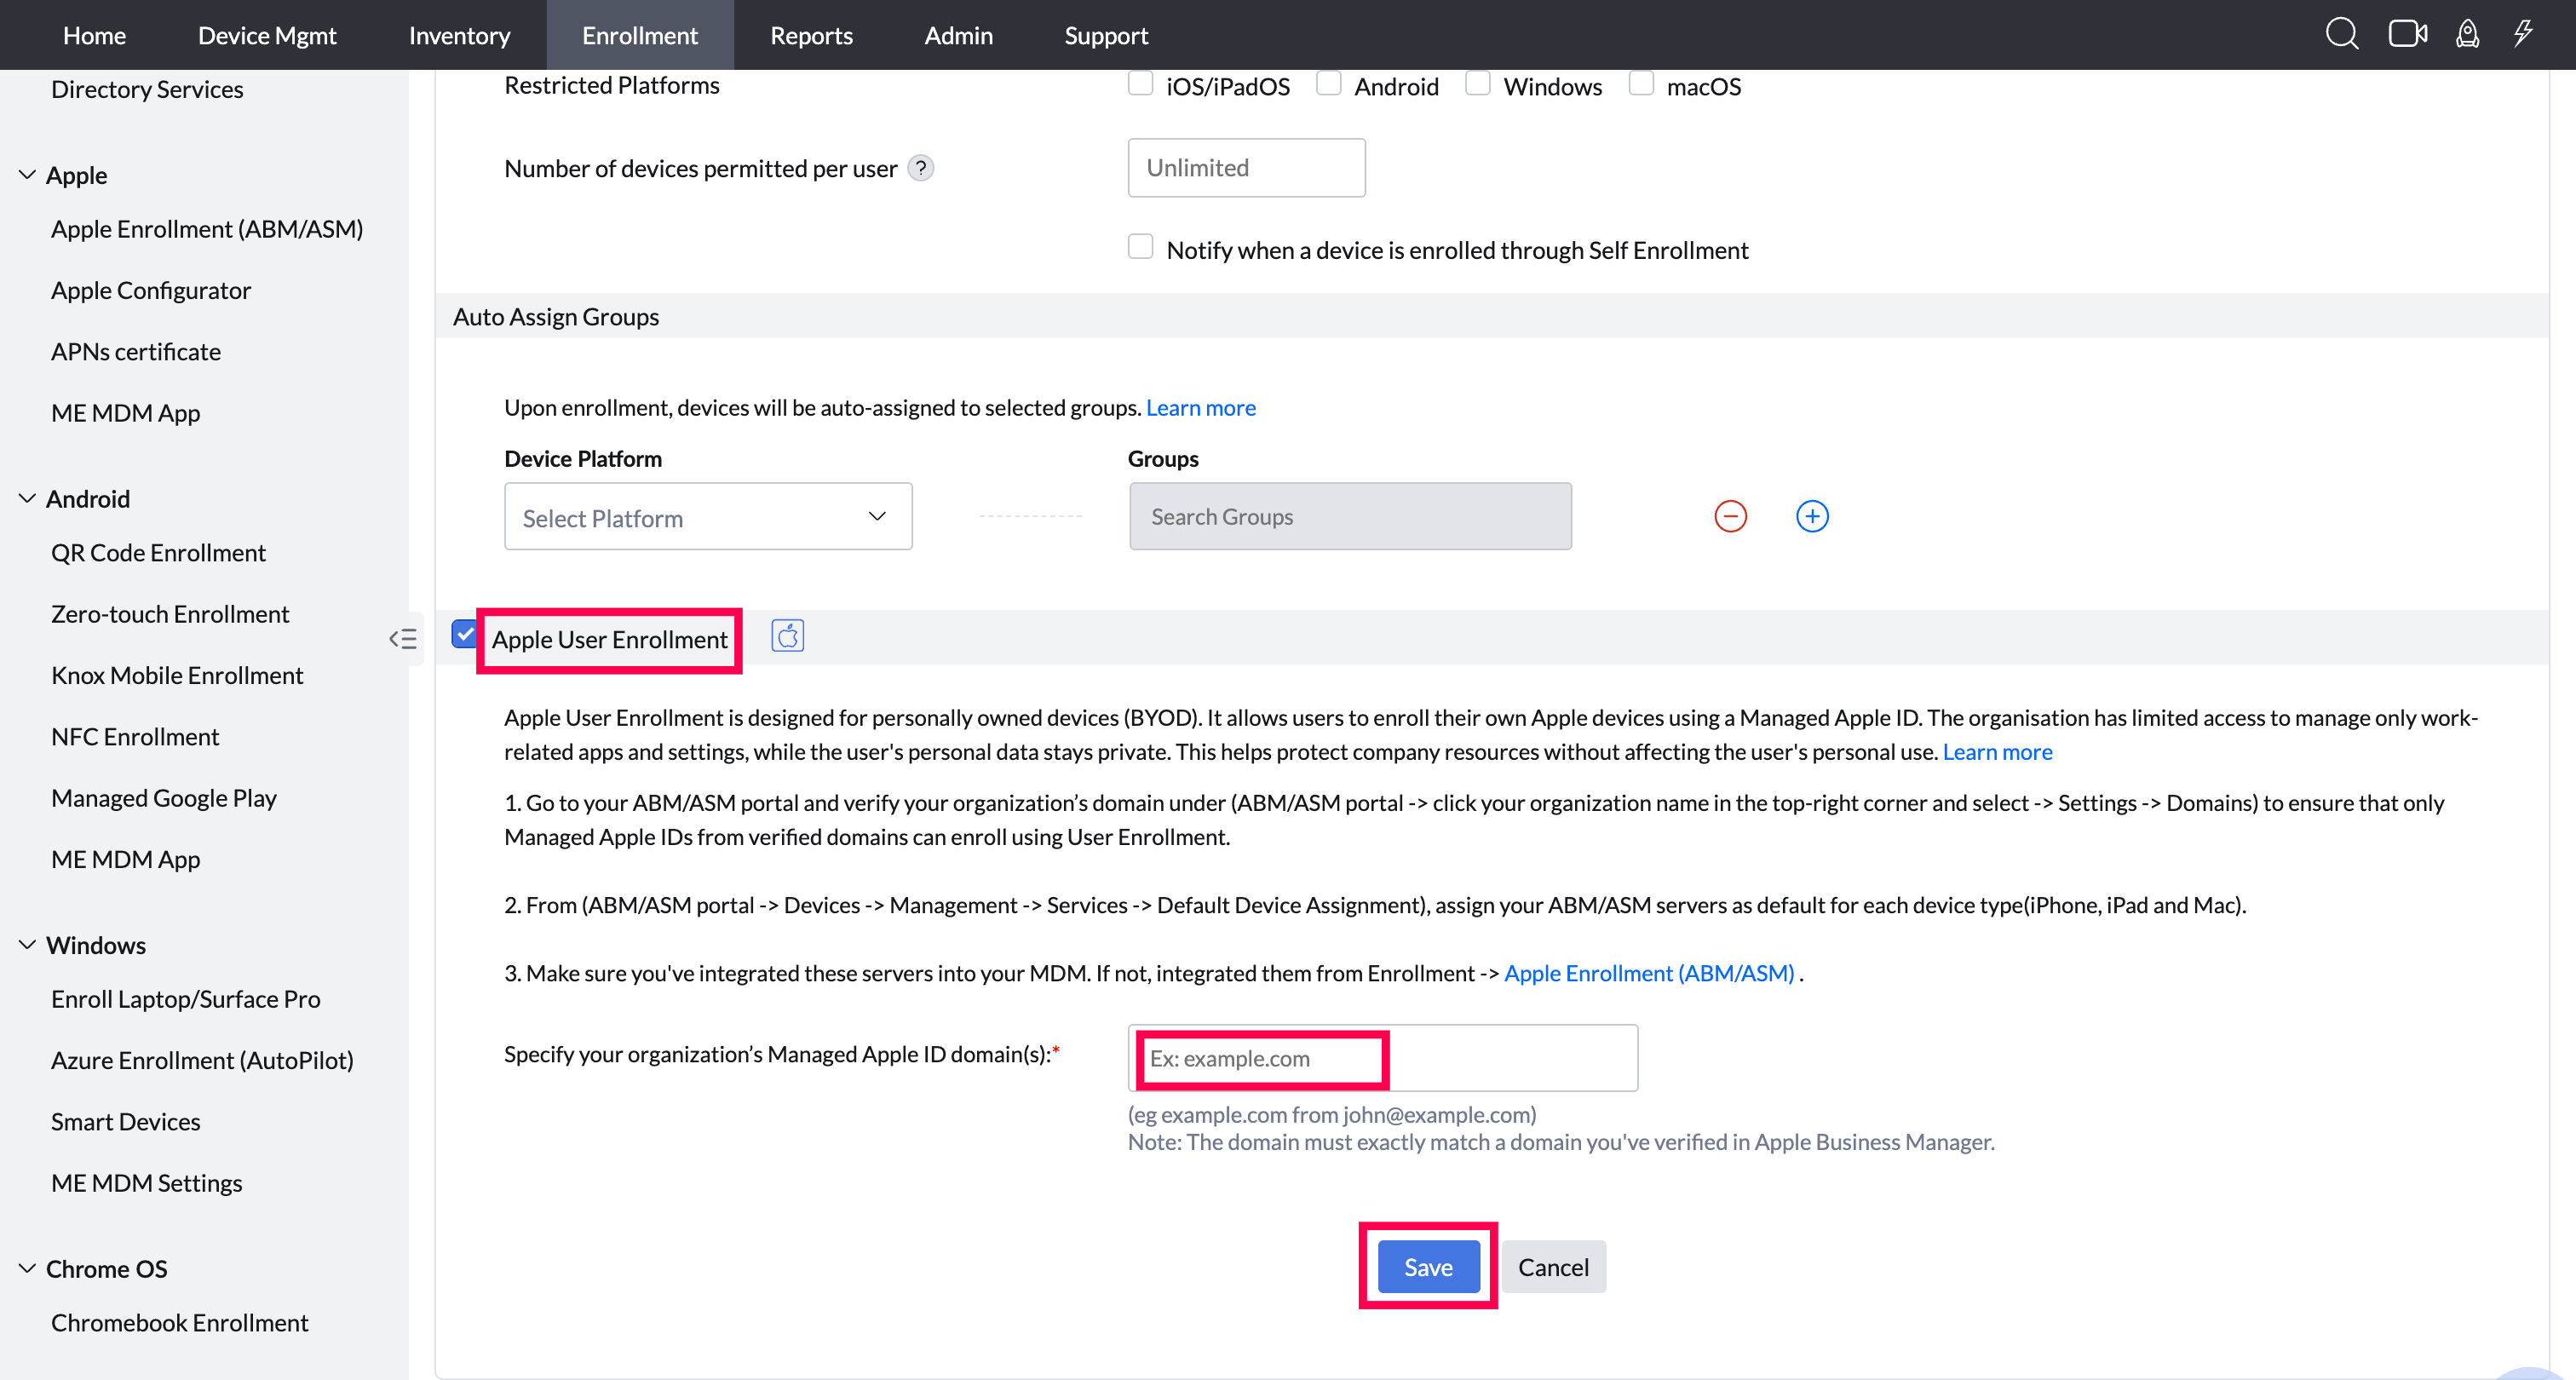Select Enroll Laptop/Surface Pro

[186, 999]
